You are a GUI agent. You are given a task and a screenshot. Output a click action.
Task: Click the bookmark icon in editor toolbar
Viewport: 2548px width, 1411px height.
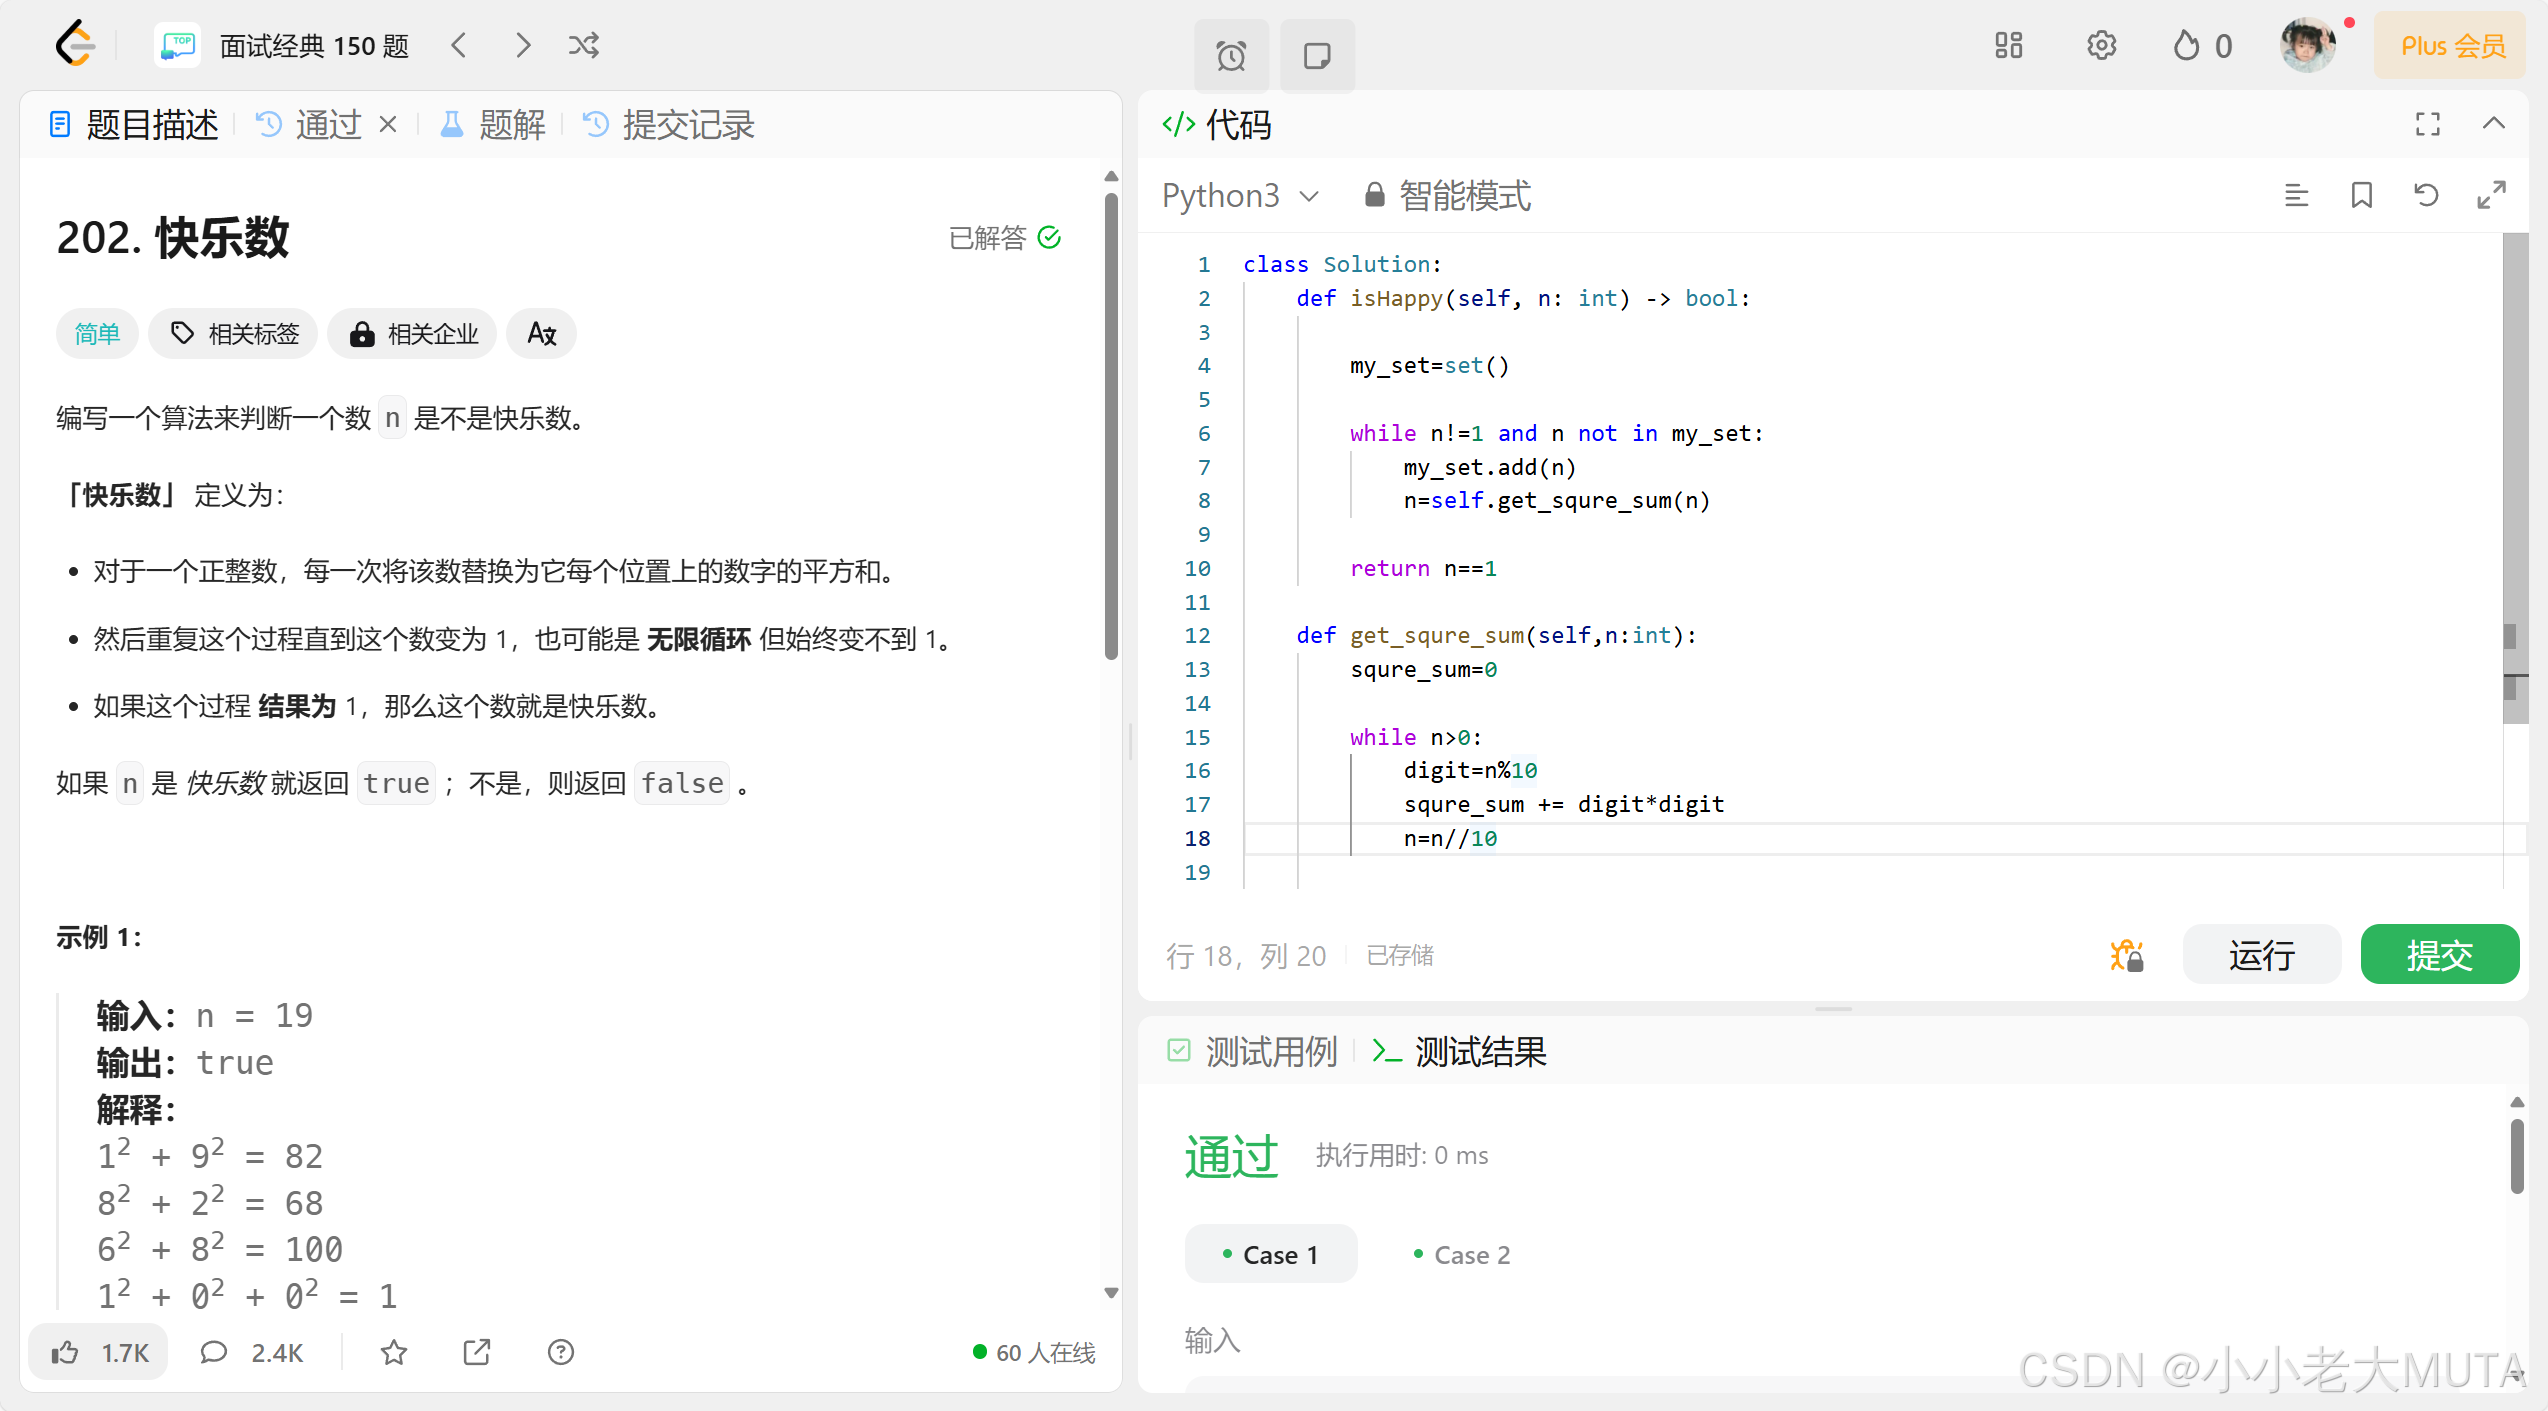click(x=2361, y=195)
